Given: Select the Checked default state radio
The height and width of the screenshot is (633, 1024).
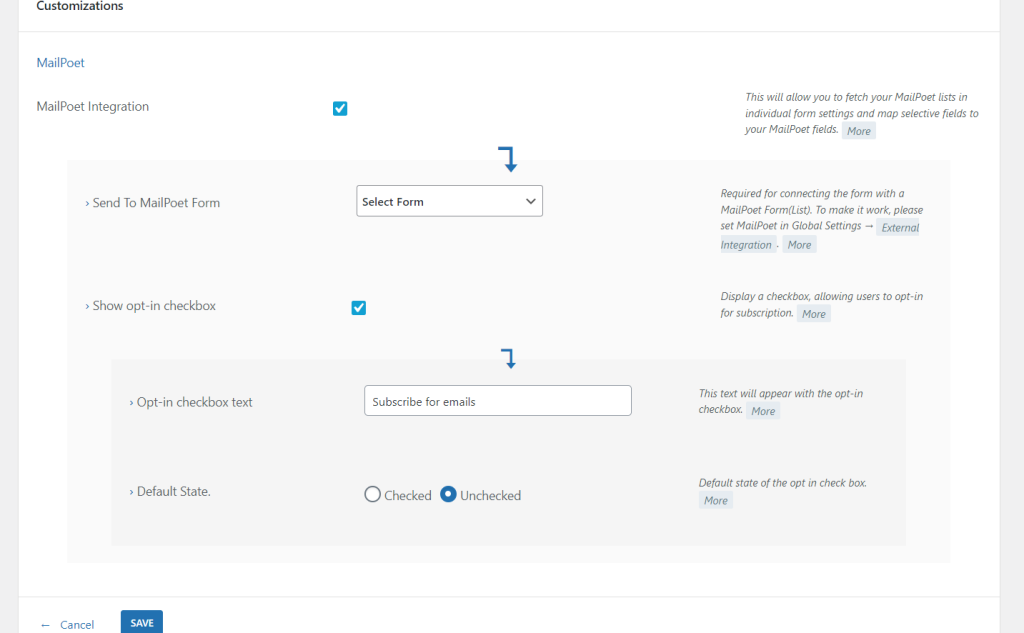Looking at the screenshot, I should tap(373, 494).
